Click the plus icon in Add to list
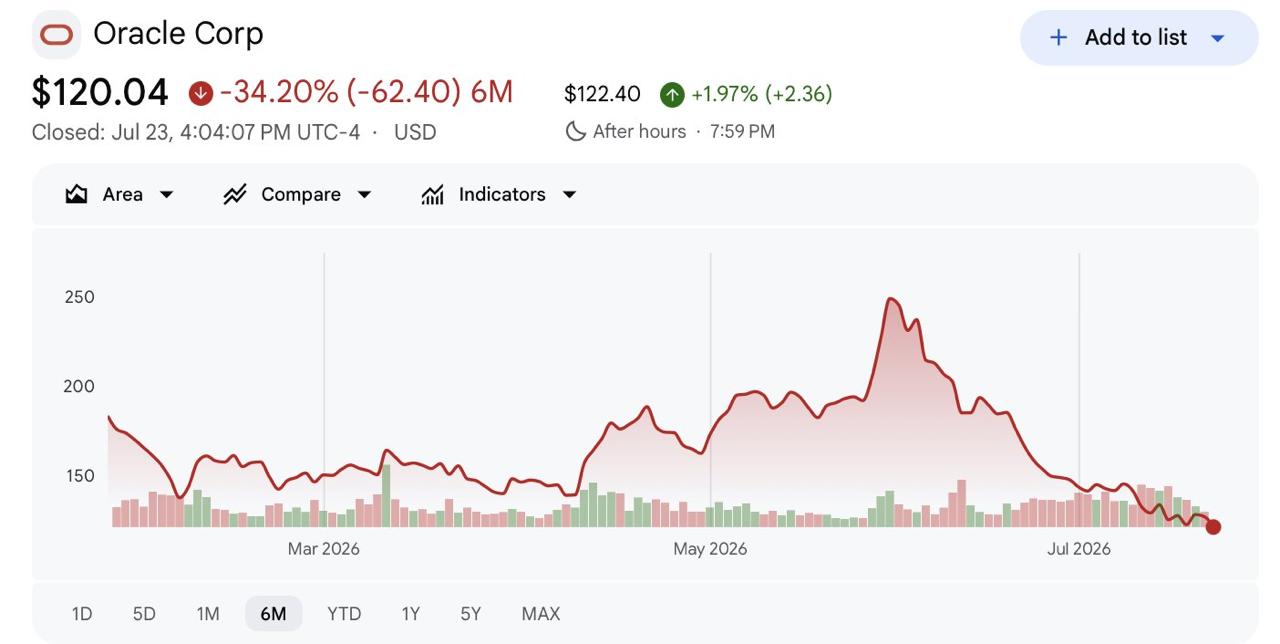This screenshot has height=644, width=1280. point(1058,37)
